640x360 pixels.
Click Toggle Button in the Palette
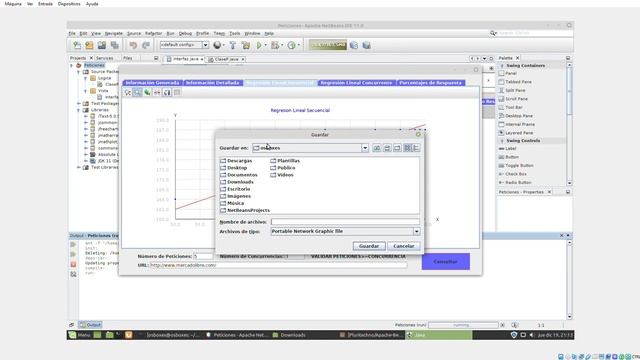[x=516, y=166]
